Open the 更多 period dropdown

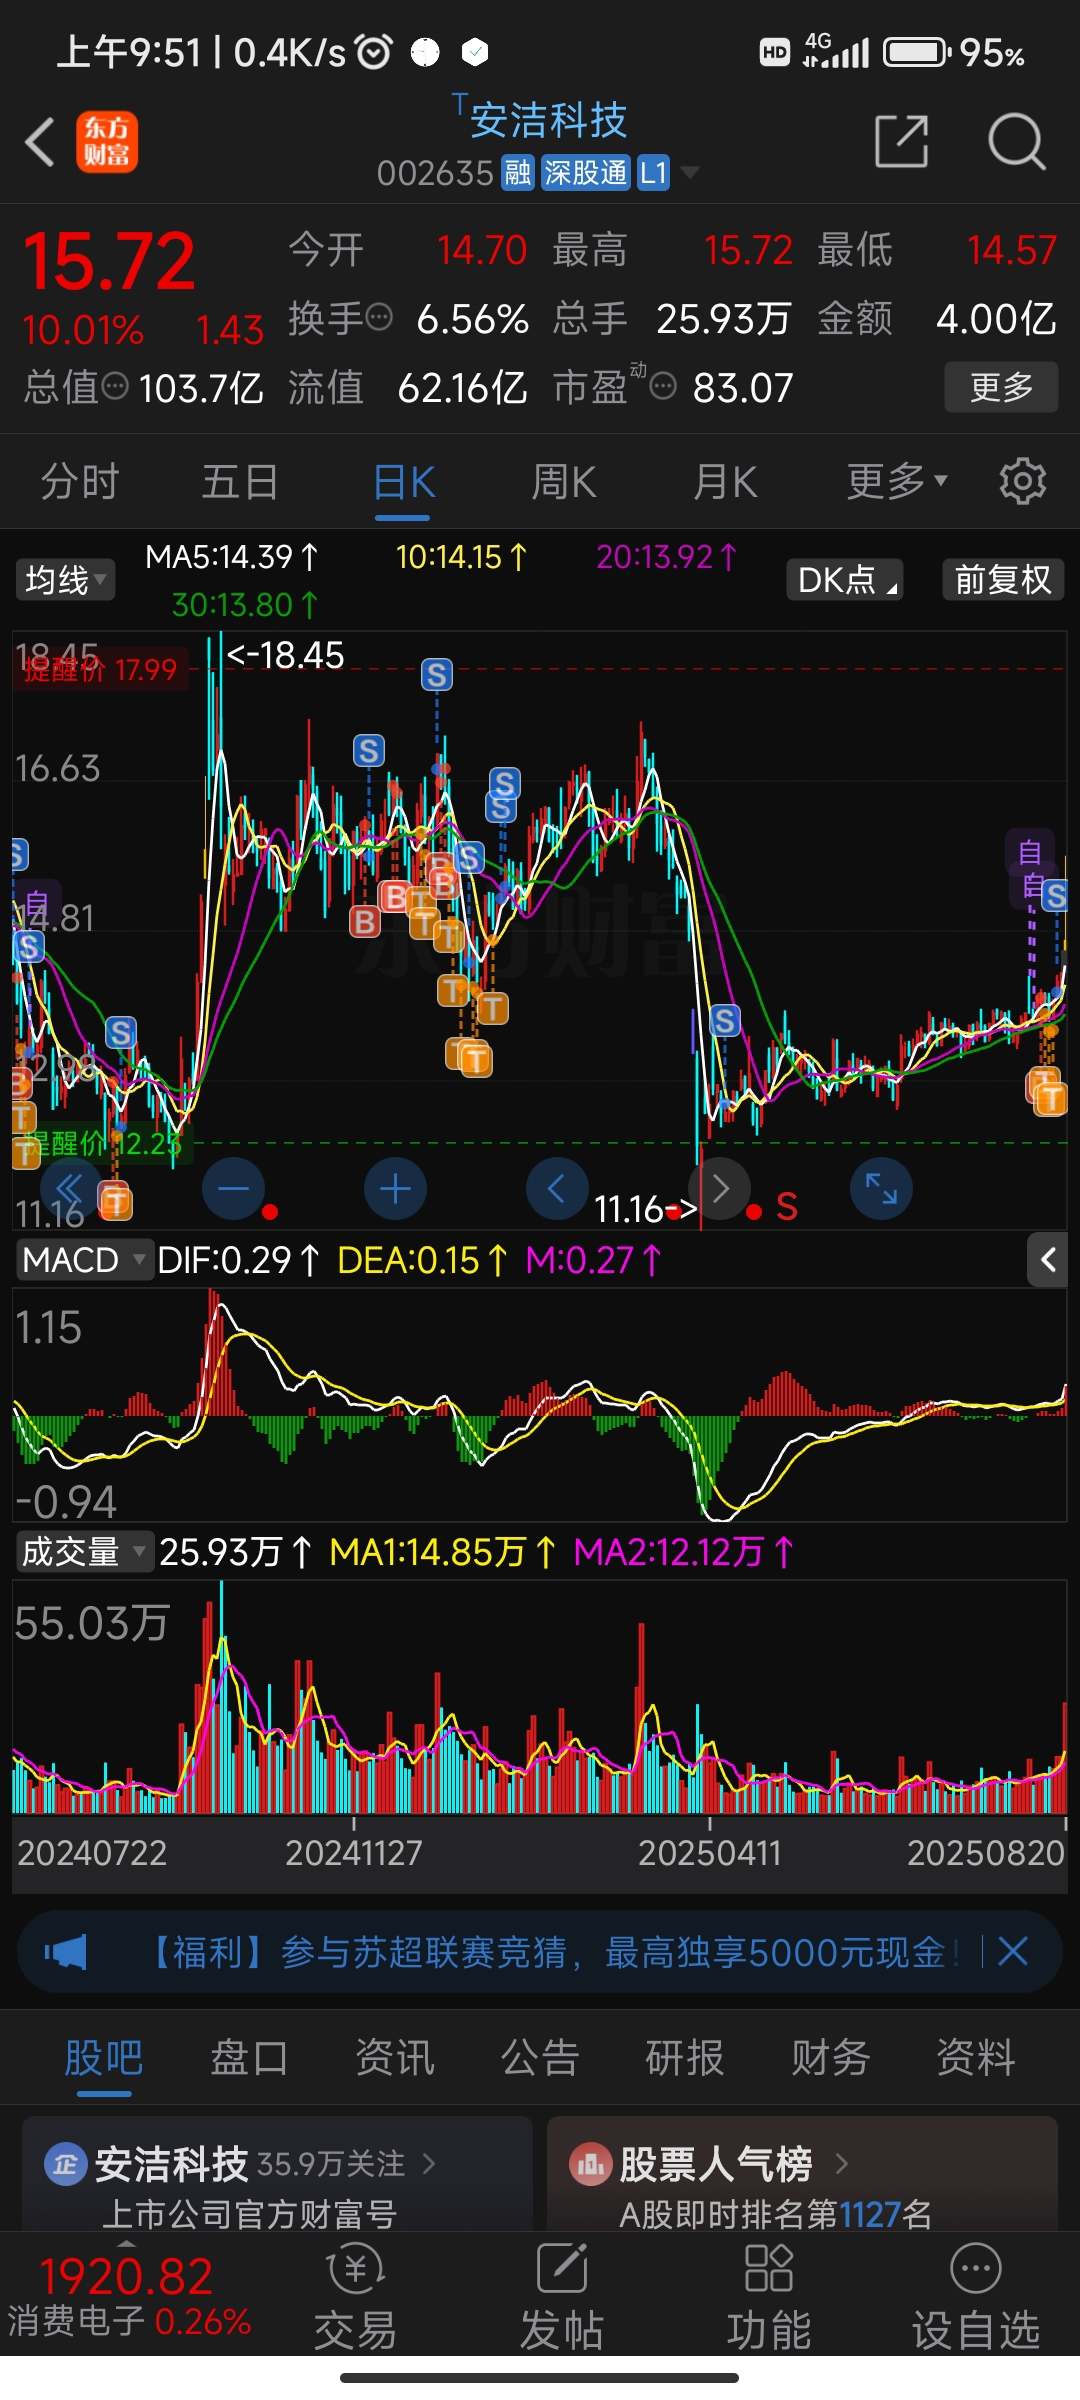click(897, 481)
